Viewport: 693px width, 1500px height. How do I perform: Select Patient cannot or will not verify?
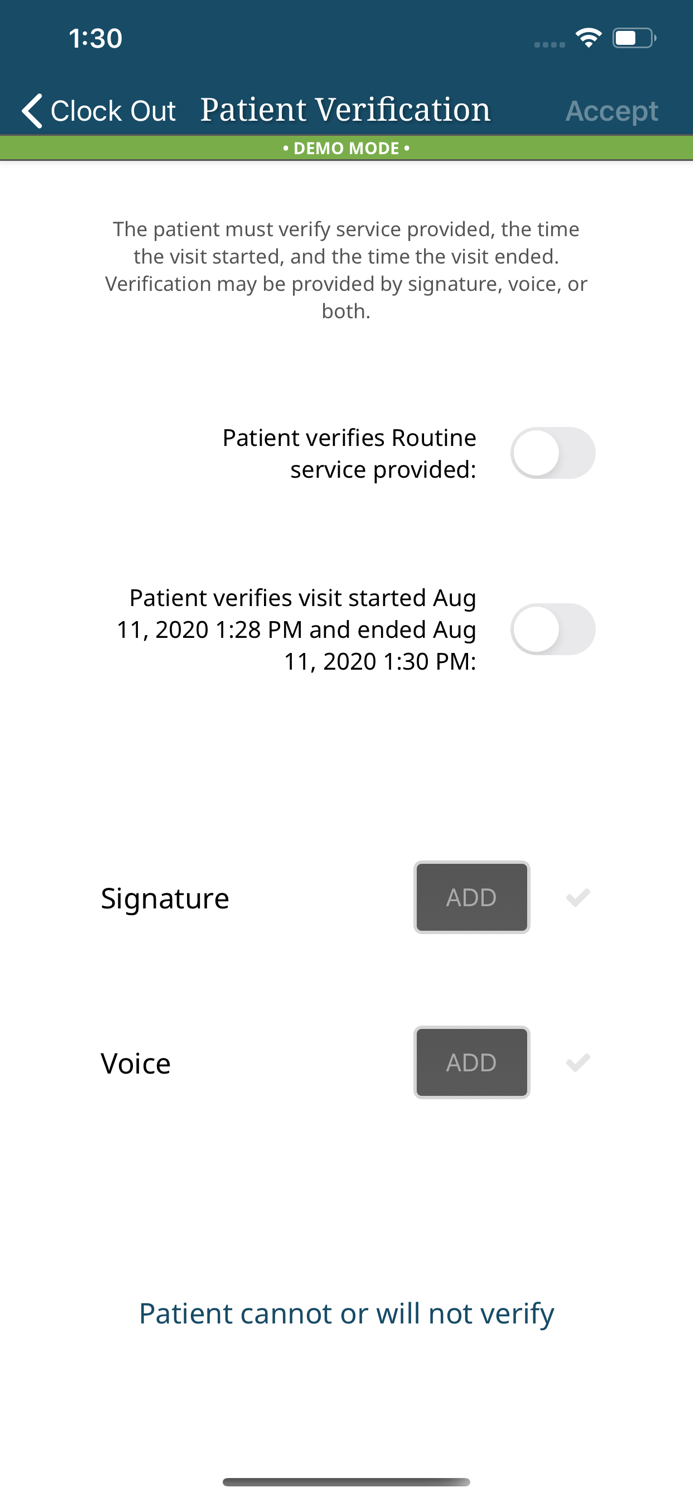pyautogui.click(x=346, y=1313)
